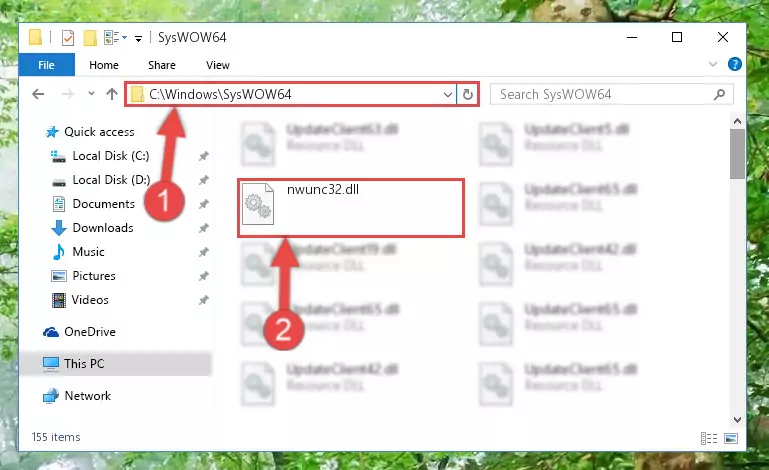Click the scrollbar up arrow
Screen dimensions: 769x470
point(737,121)
